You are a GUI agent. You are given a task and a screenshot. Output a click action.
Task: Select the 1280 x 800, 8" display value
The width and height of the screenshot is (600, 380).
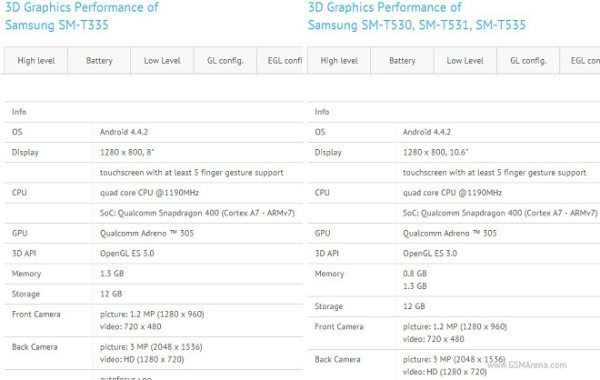tap(127, 152)
